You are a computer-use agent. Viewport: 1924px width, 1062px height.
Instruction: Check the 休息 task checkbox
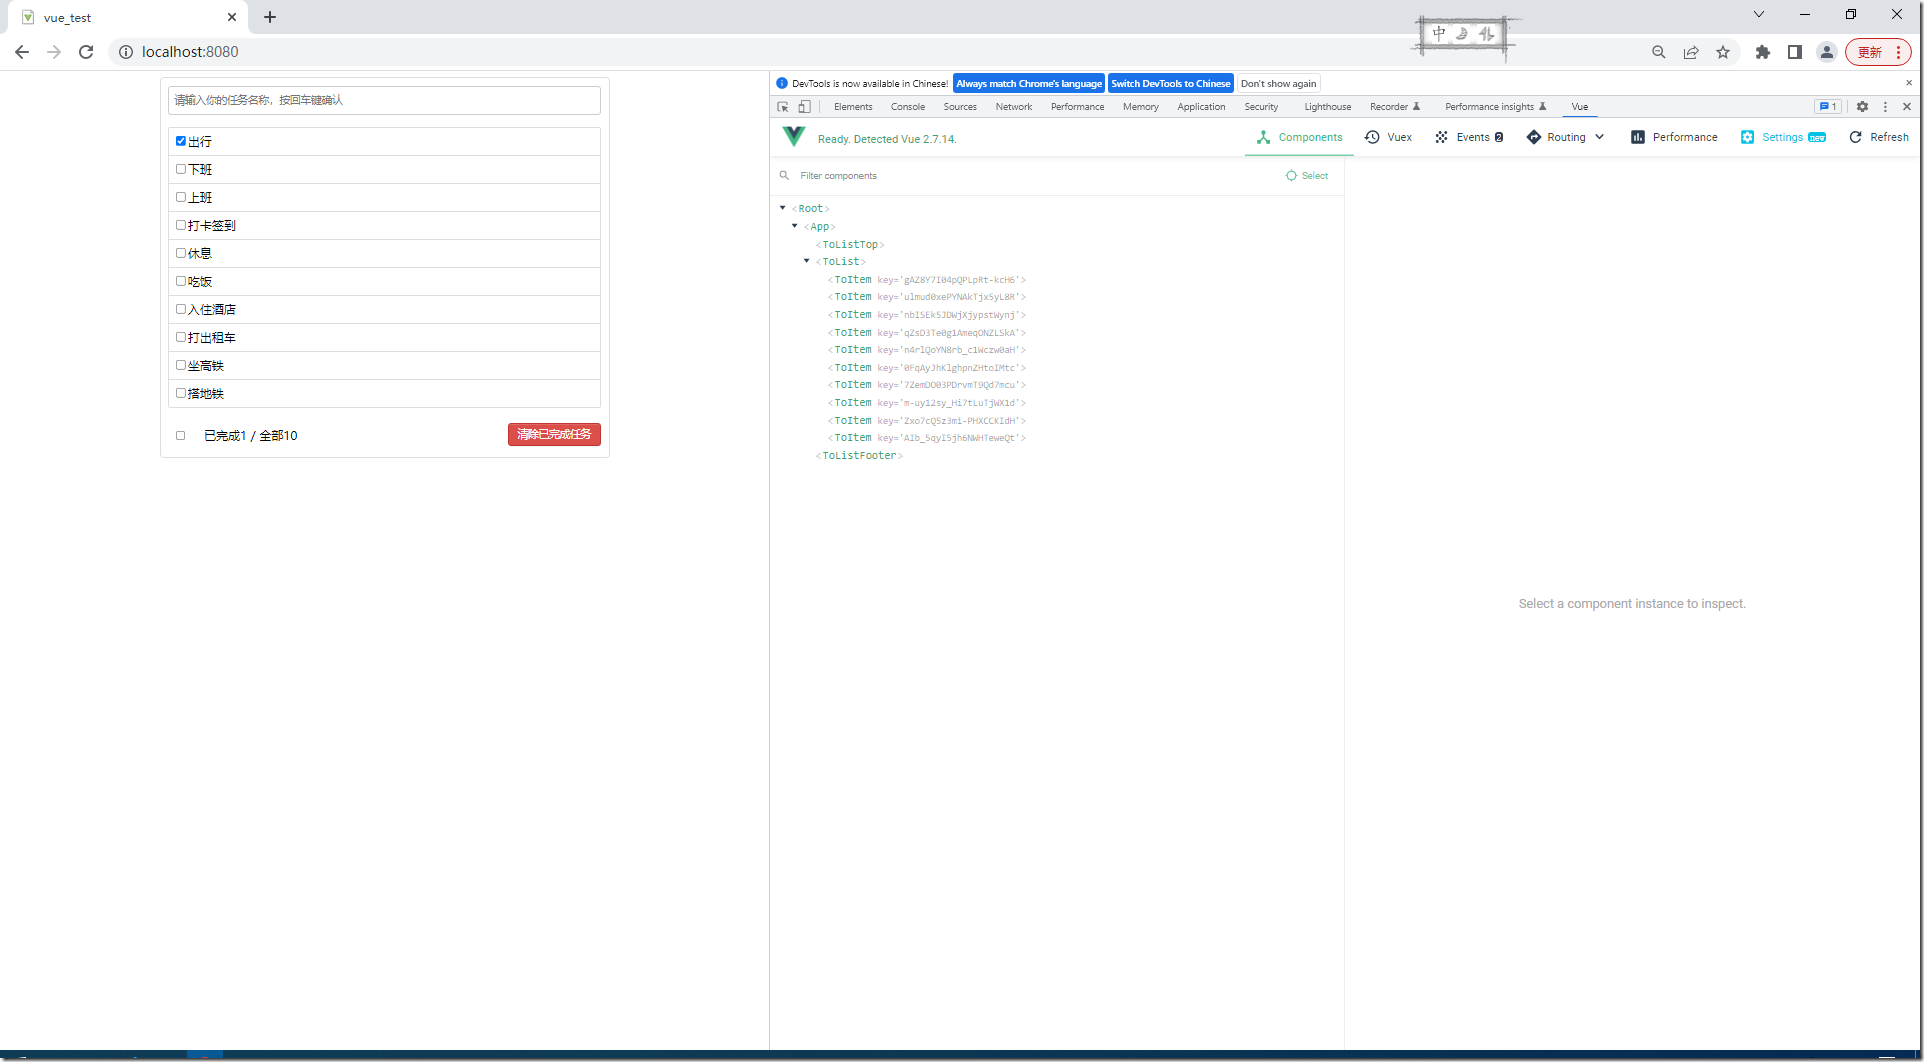tap(181, 253)
